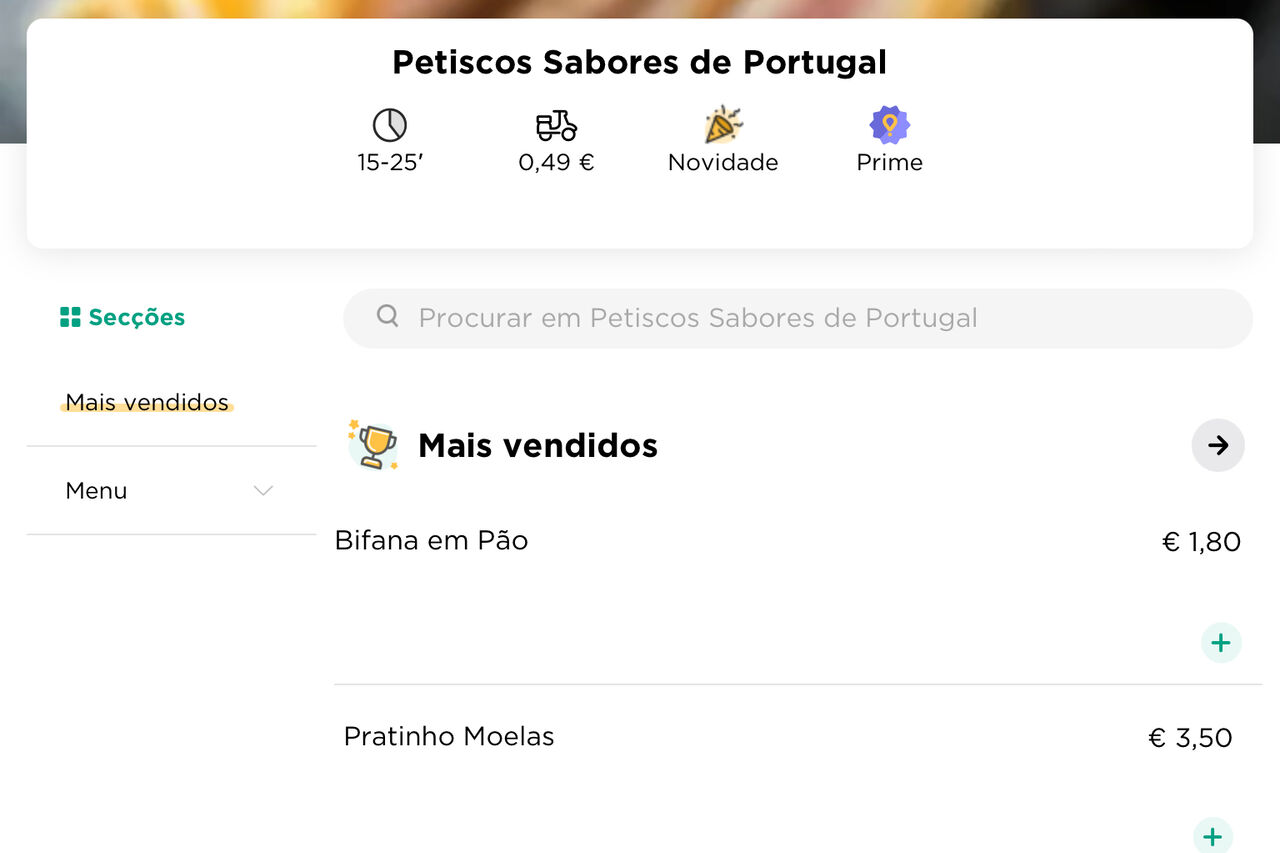Select Menu in the left navigation
Screen dimensions: 1280x853
click(96, 491)
